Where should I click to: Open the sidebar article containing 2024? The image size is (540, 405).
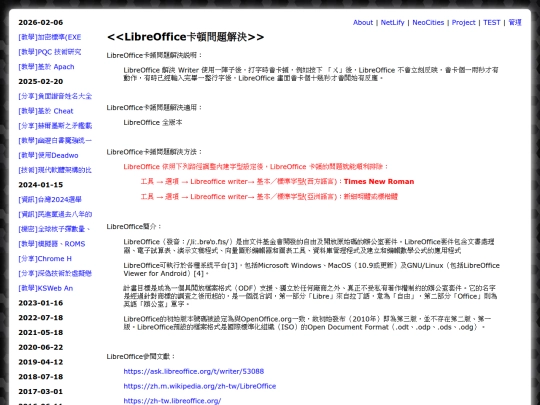[50, 200]
